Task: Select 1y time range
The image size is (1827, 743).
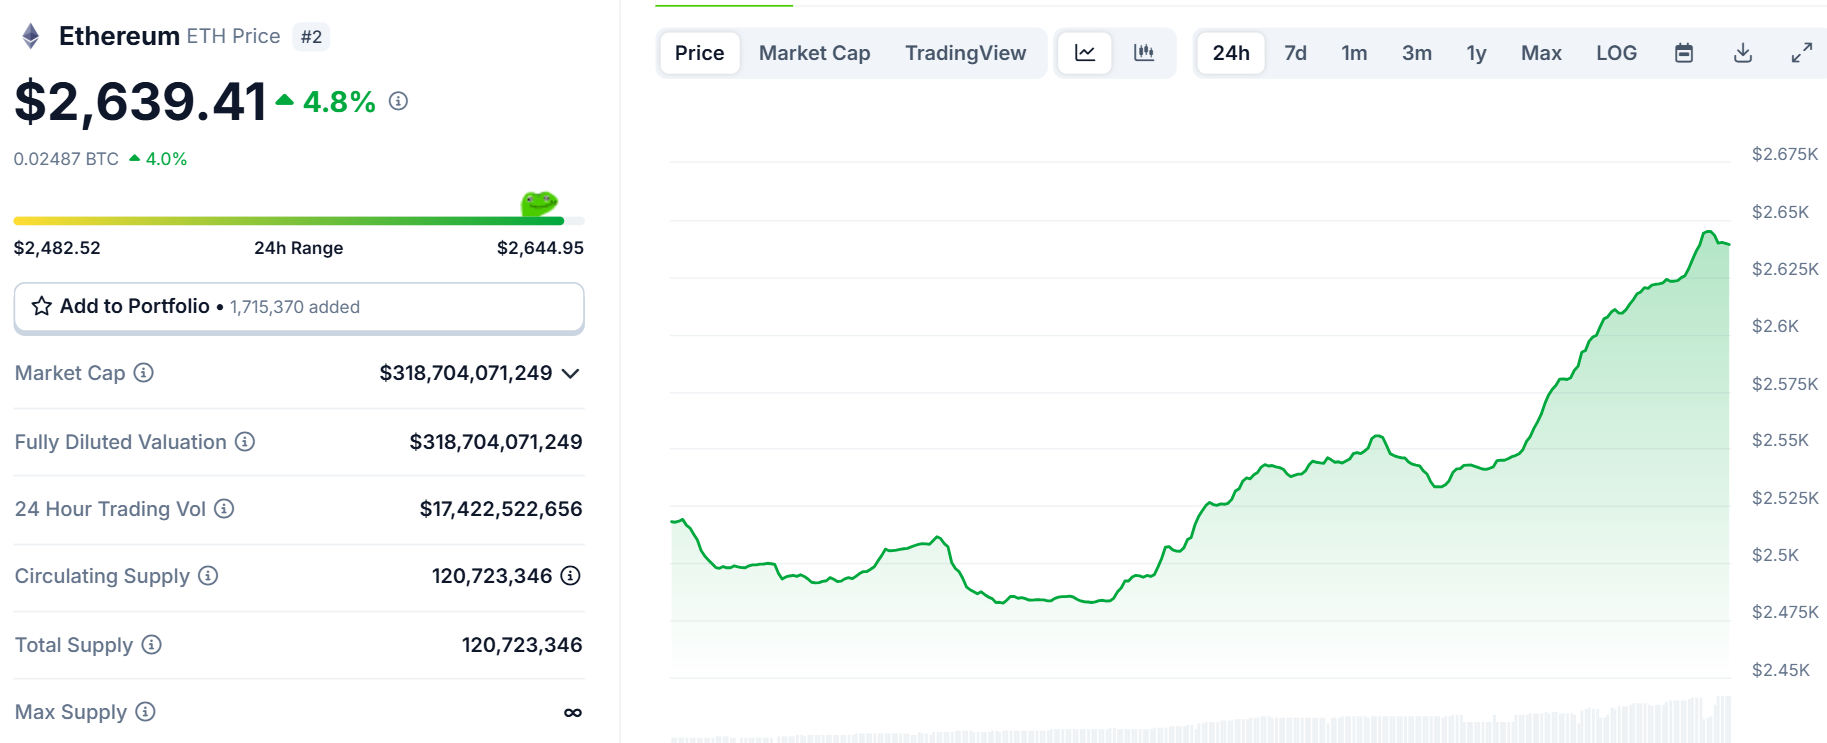Action: point(1476,53)
